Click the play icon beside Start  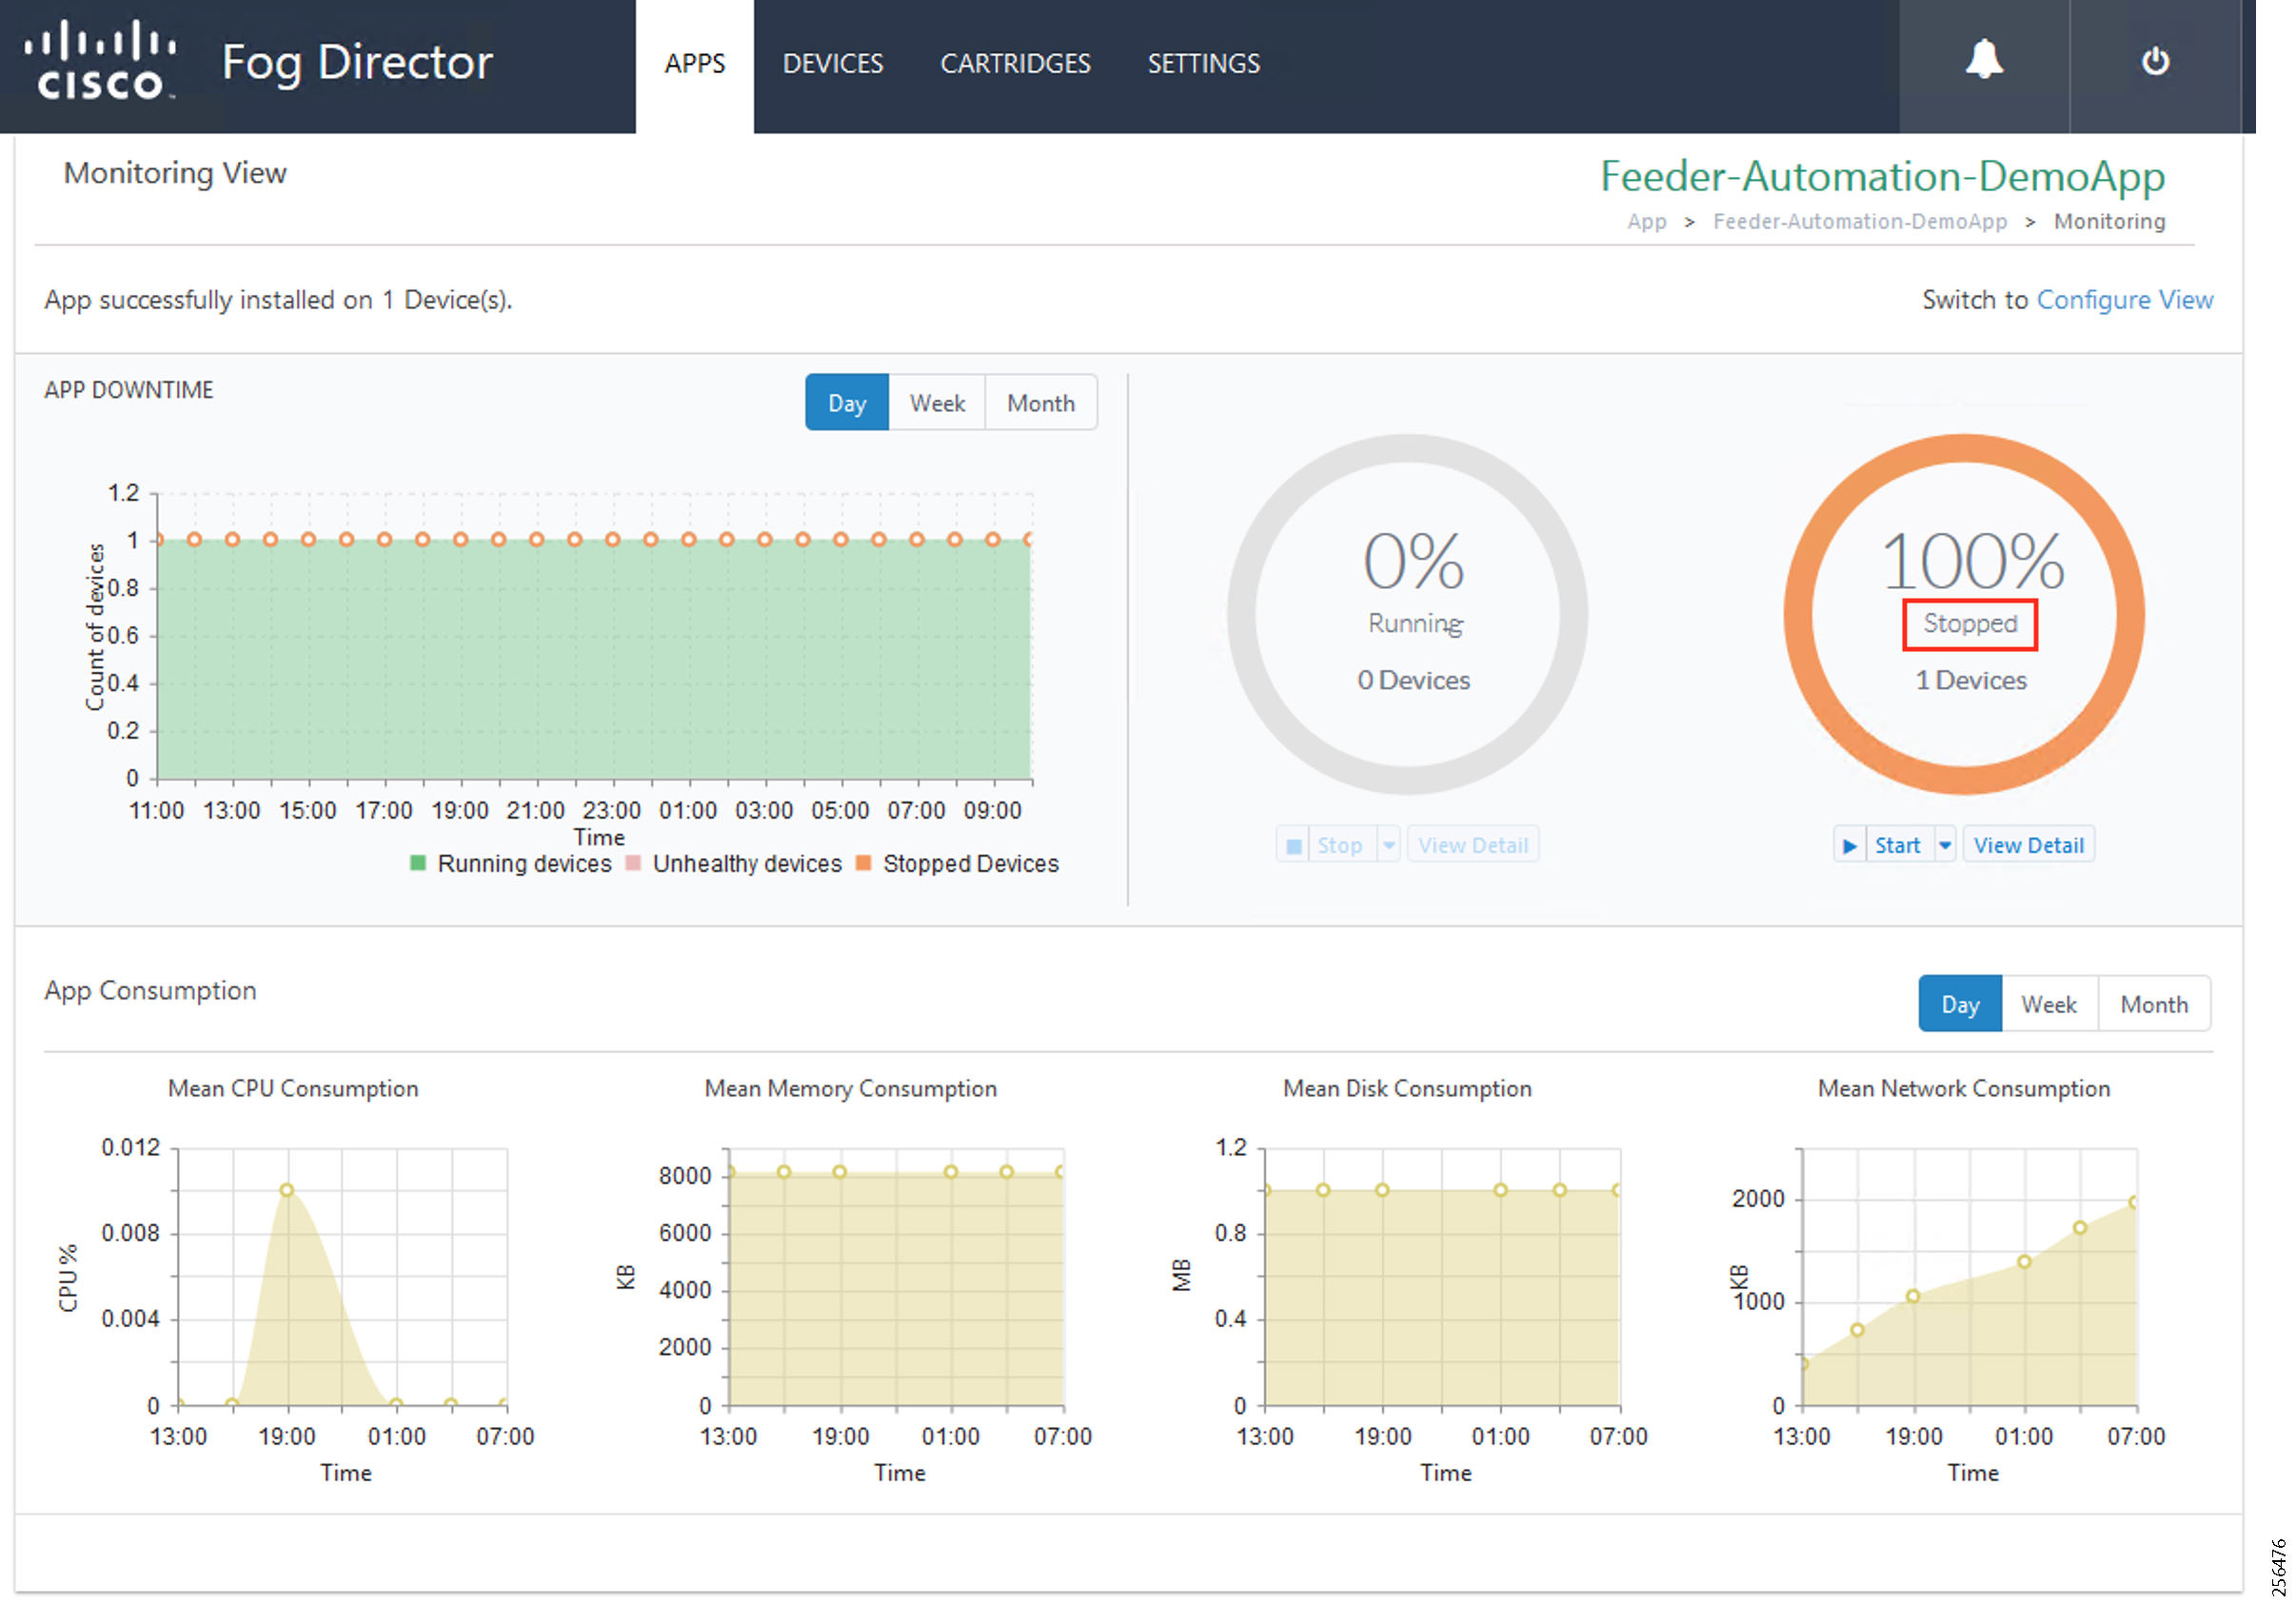[x=1849, y=845]
